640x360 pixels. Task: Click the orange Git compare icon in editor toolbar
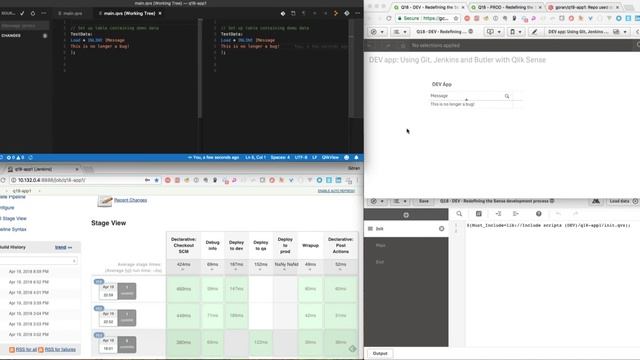pyautogui.click(x=336, y=13)
